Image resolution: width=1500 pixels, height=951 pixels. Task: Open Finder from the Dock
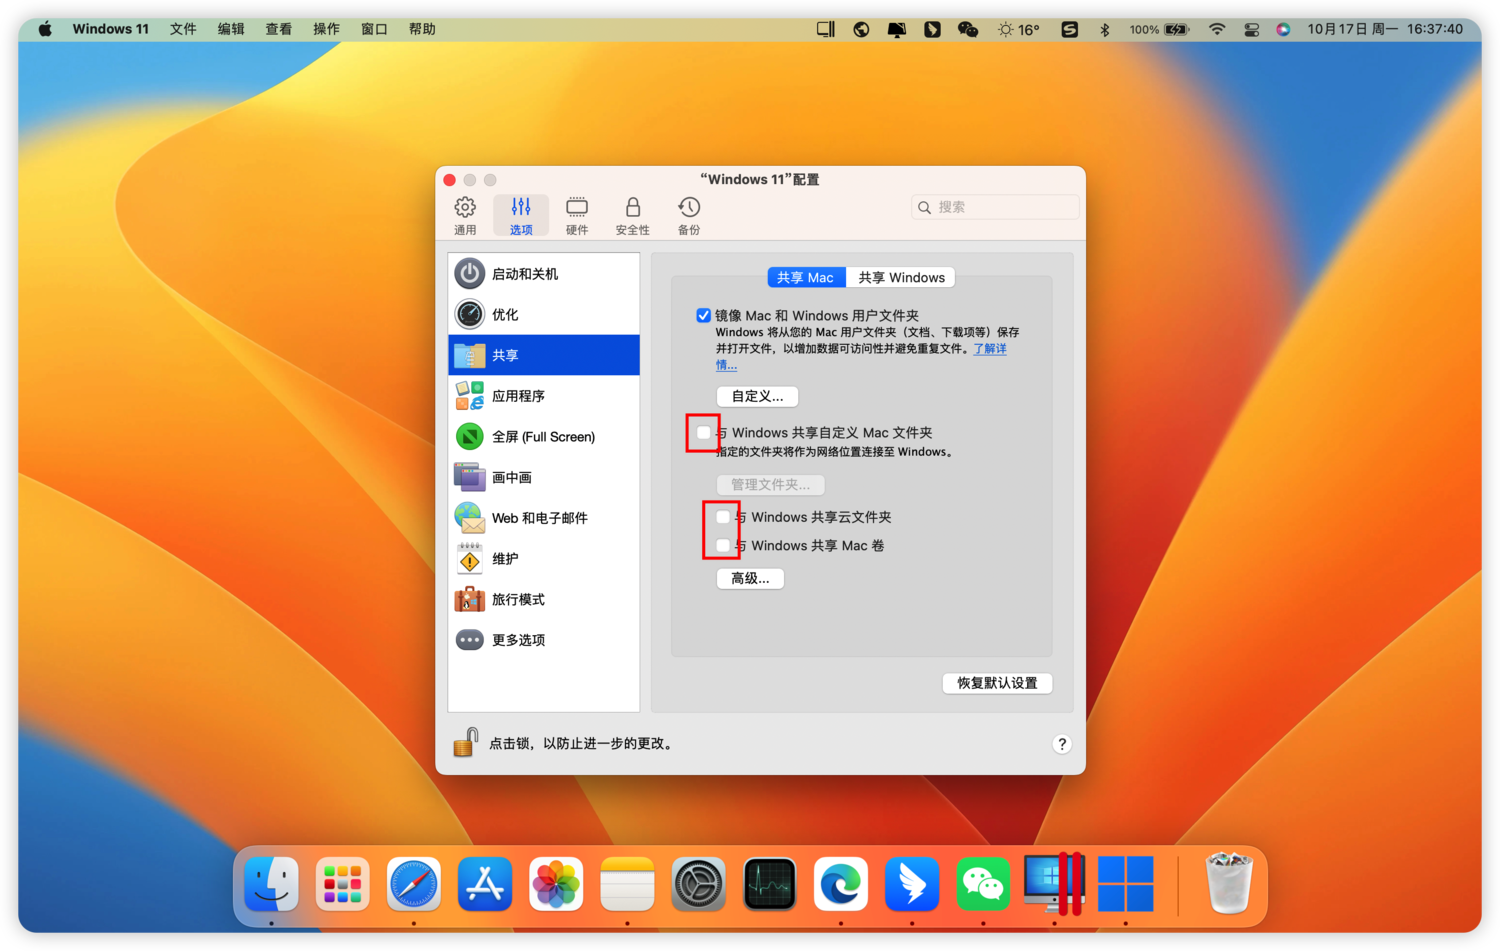(271, 884)
